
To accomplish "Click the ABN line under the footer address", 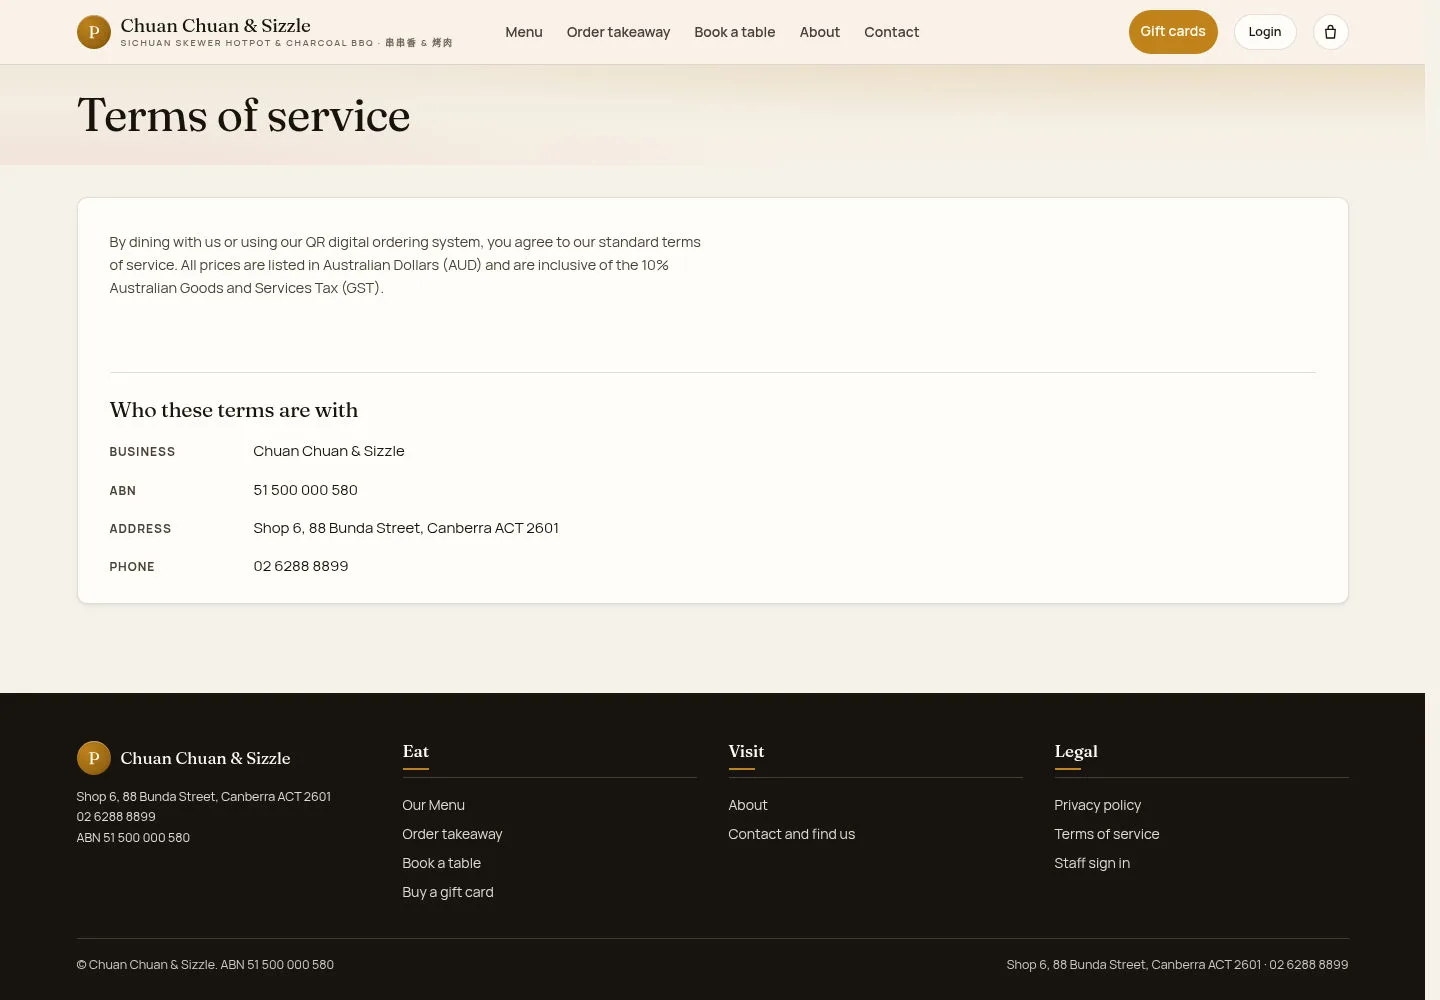I will (x=133, y=838).
